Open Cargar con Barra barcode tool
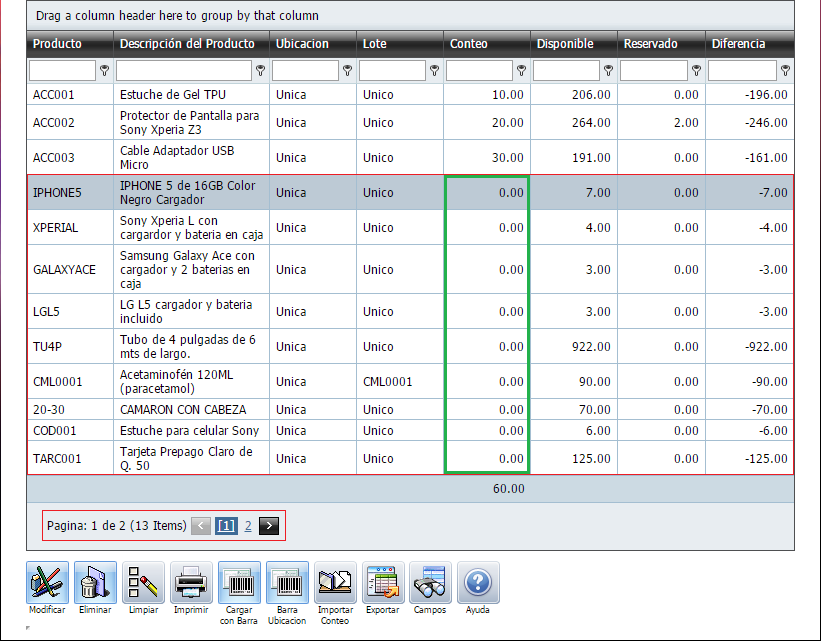This screenshot has width=821, height=641. 239,582
